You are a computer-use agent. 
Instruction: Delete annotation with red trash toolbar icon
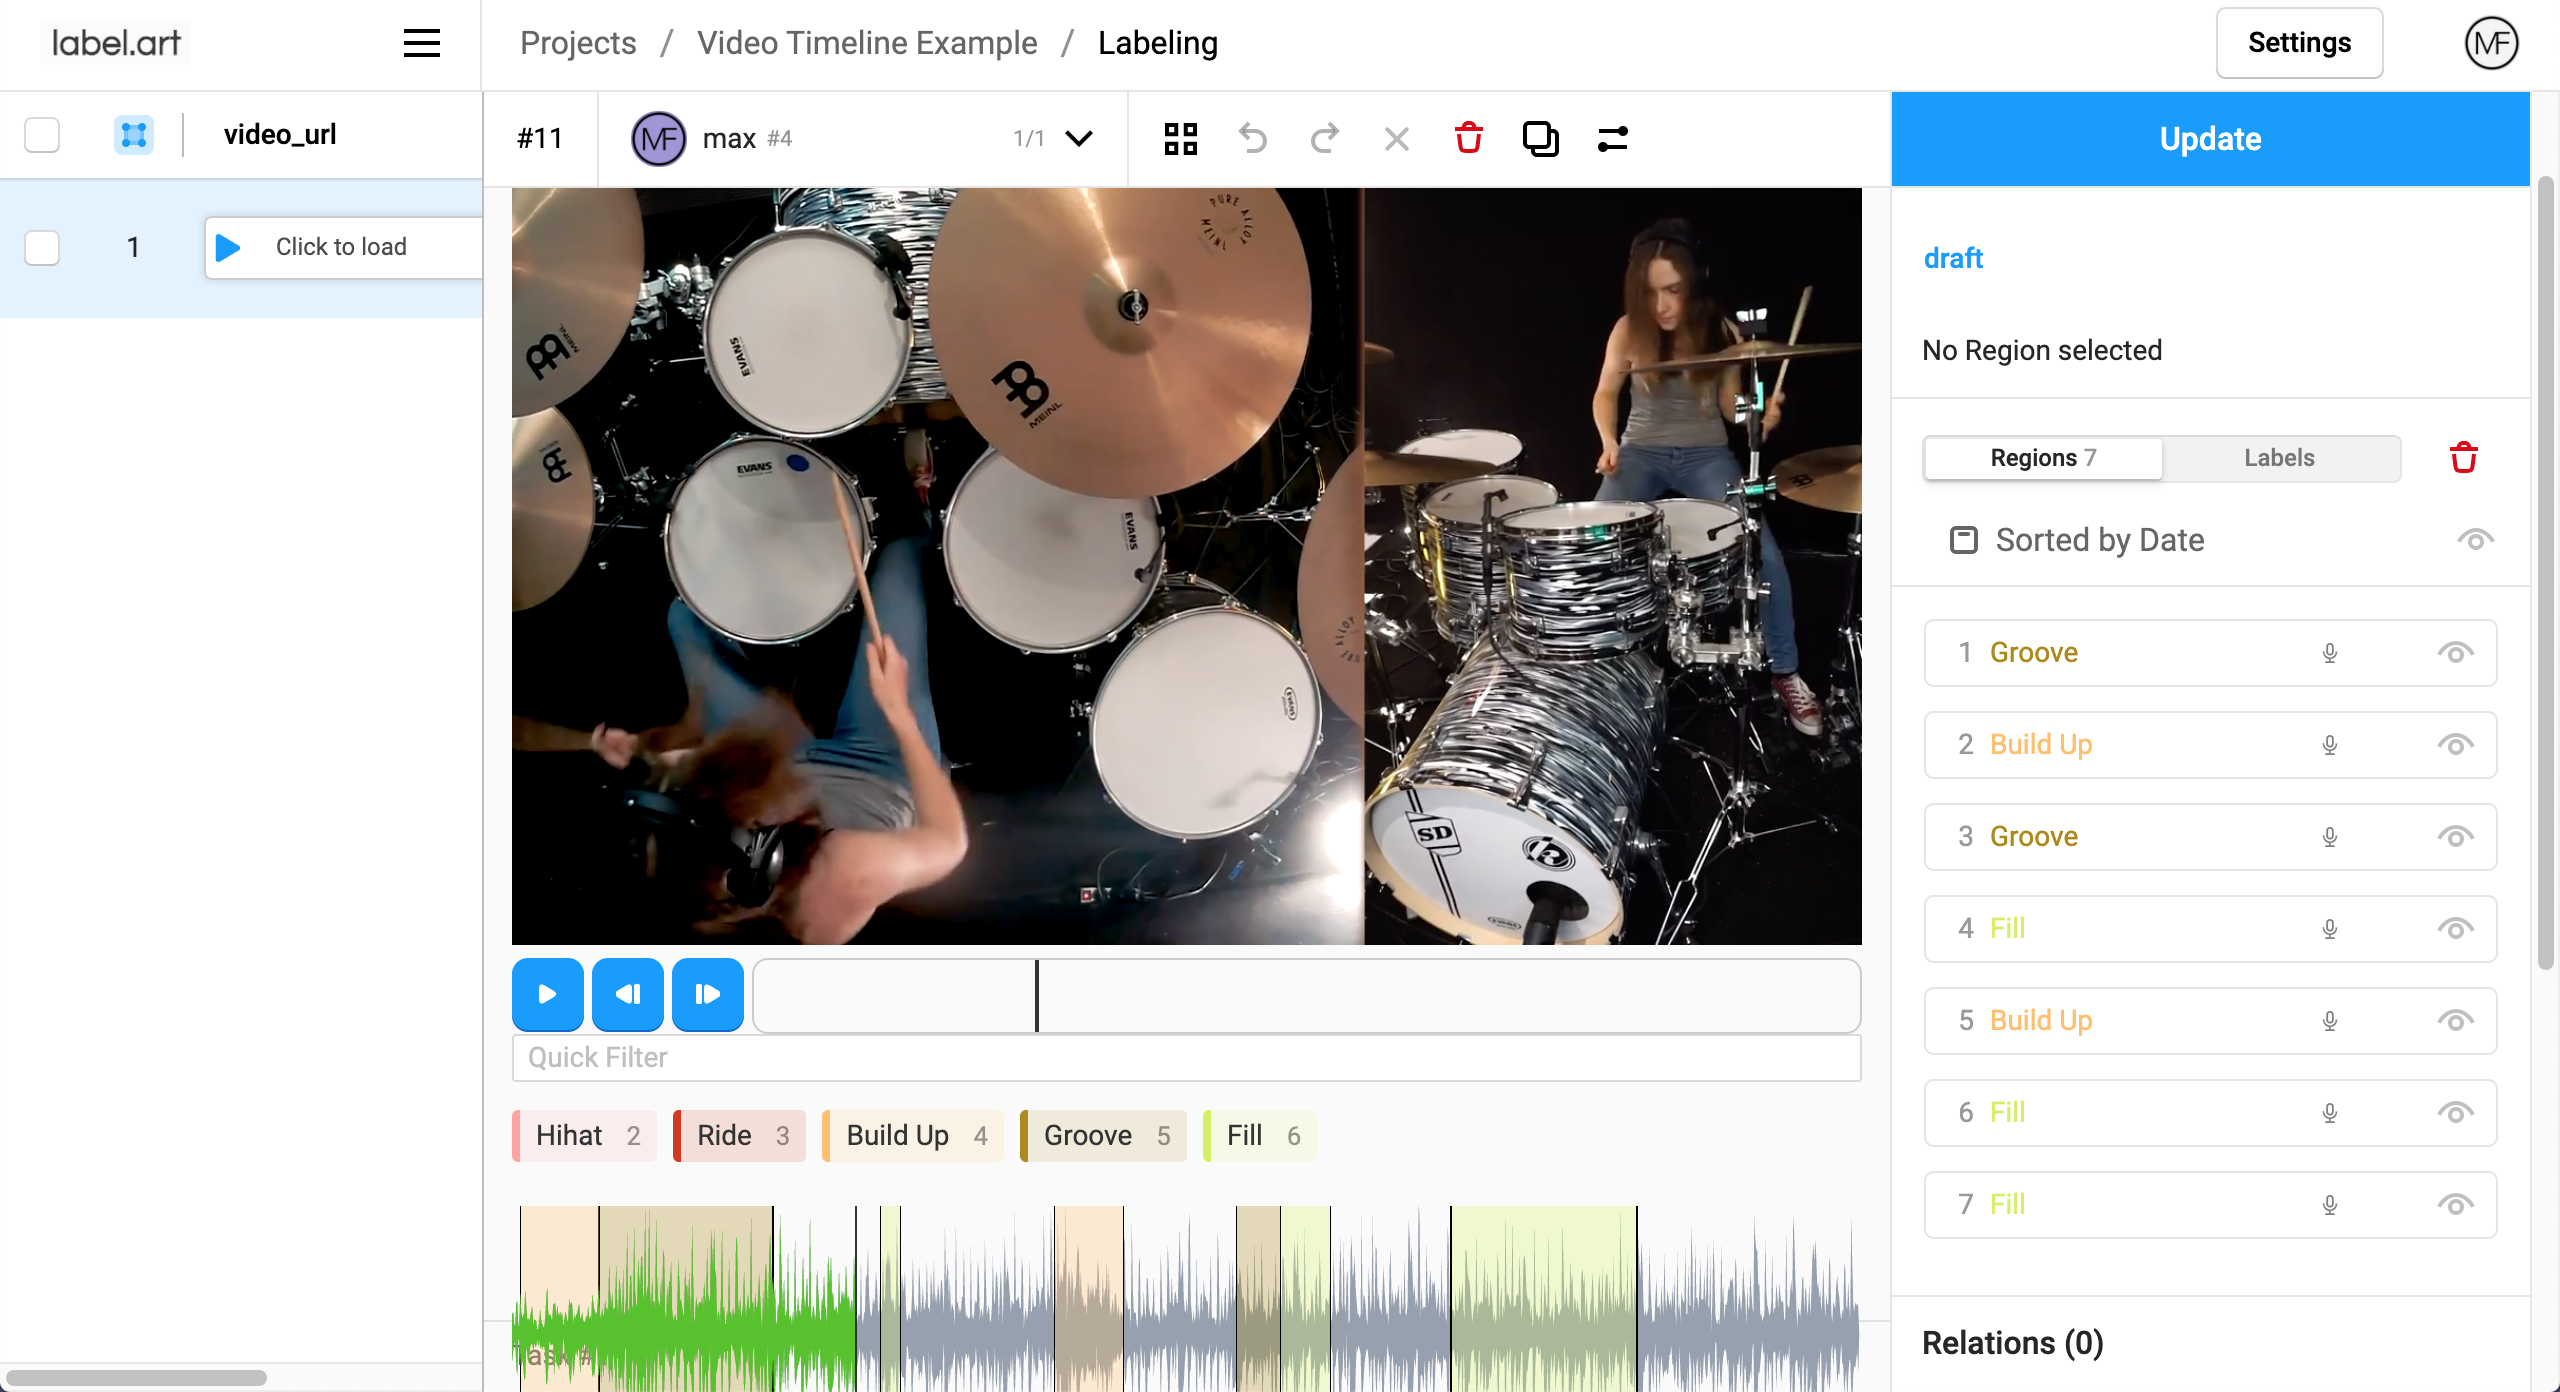[x=1468, y=138]
